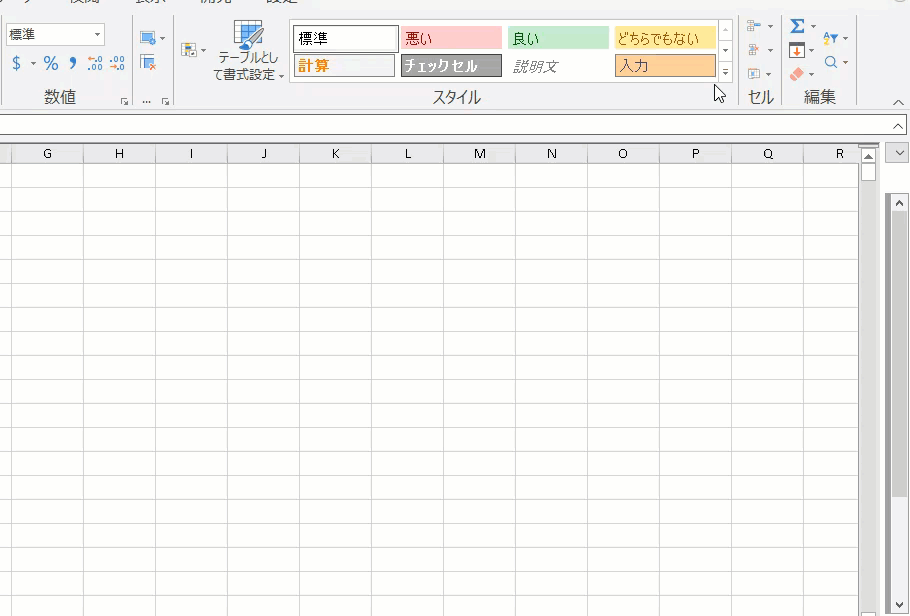Select column M header
This screenshot has height=616, width=910.
(x=479, y=154)
